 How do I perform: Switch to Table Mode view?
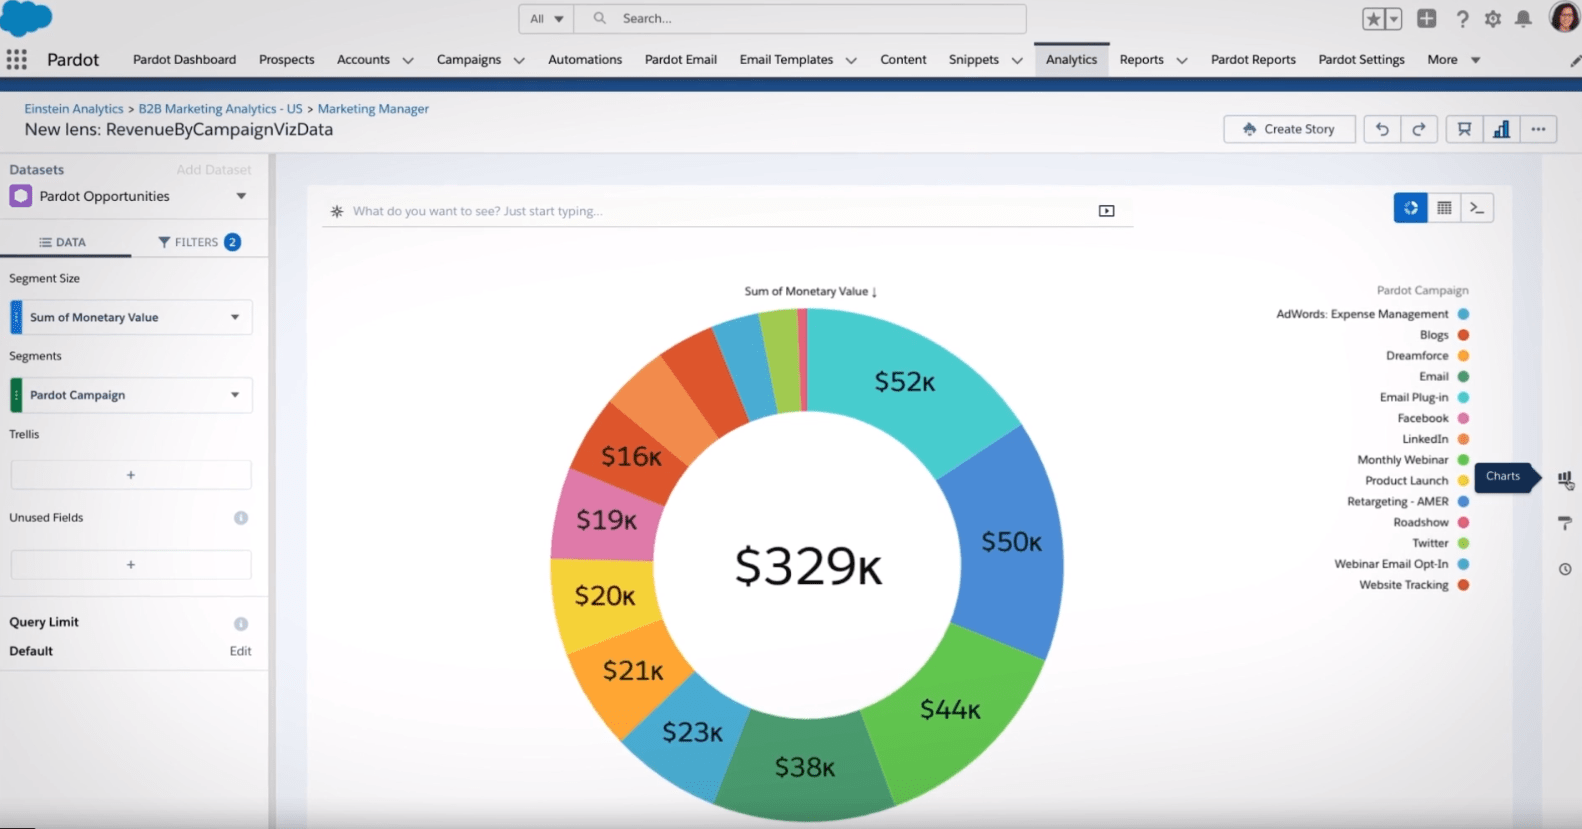[x=1444, y=208]
